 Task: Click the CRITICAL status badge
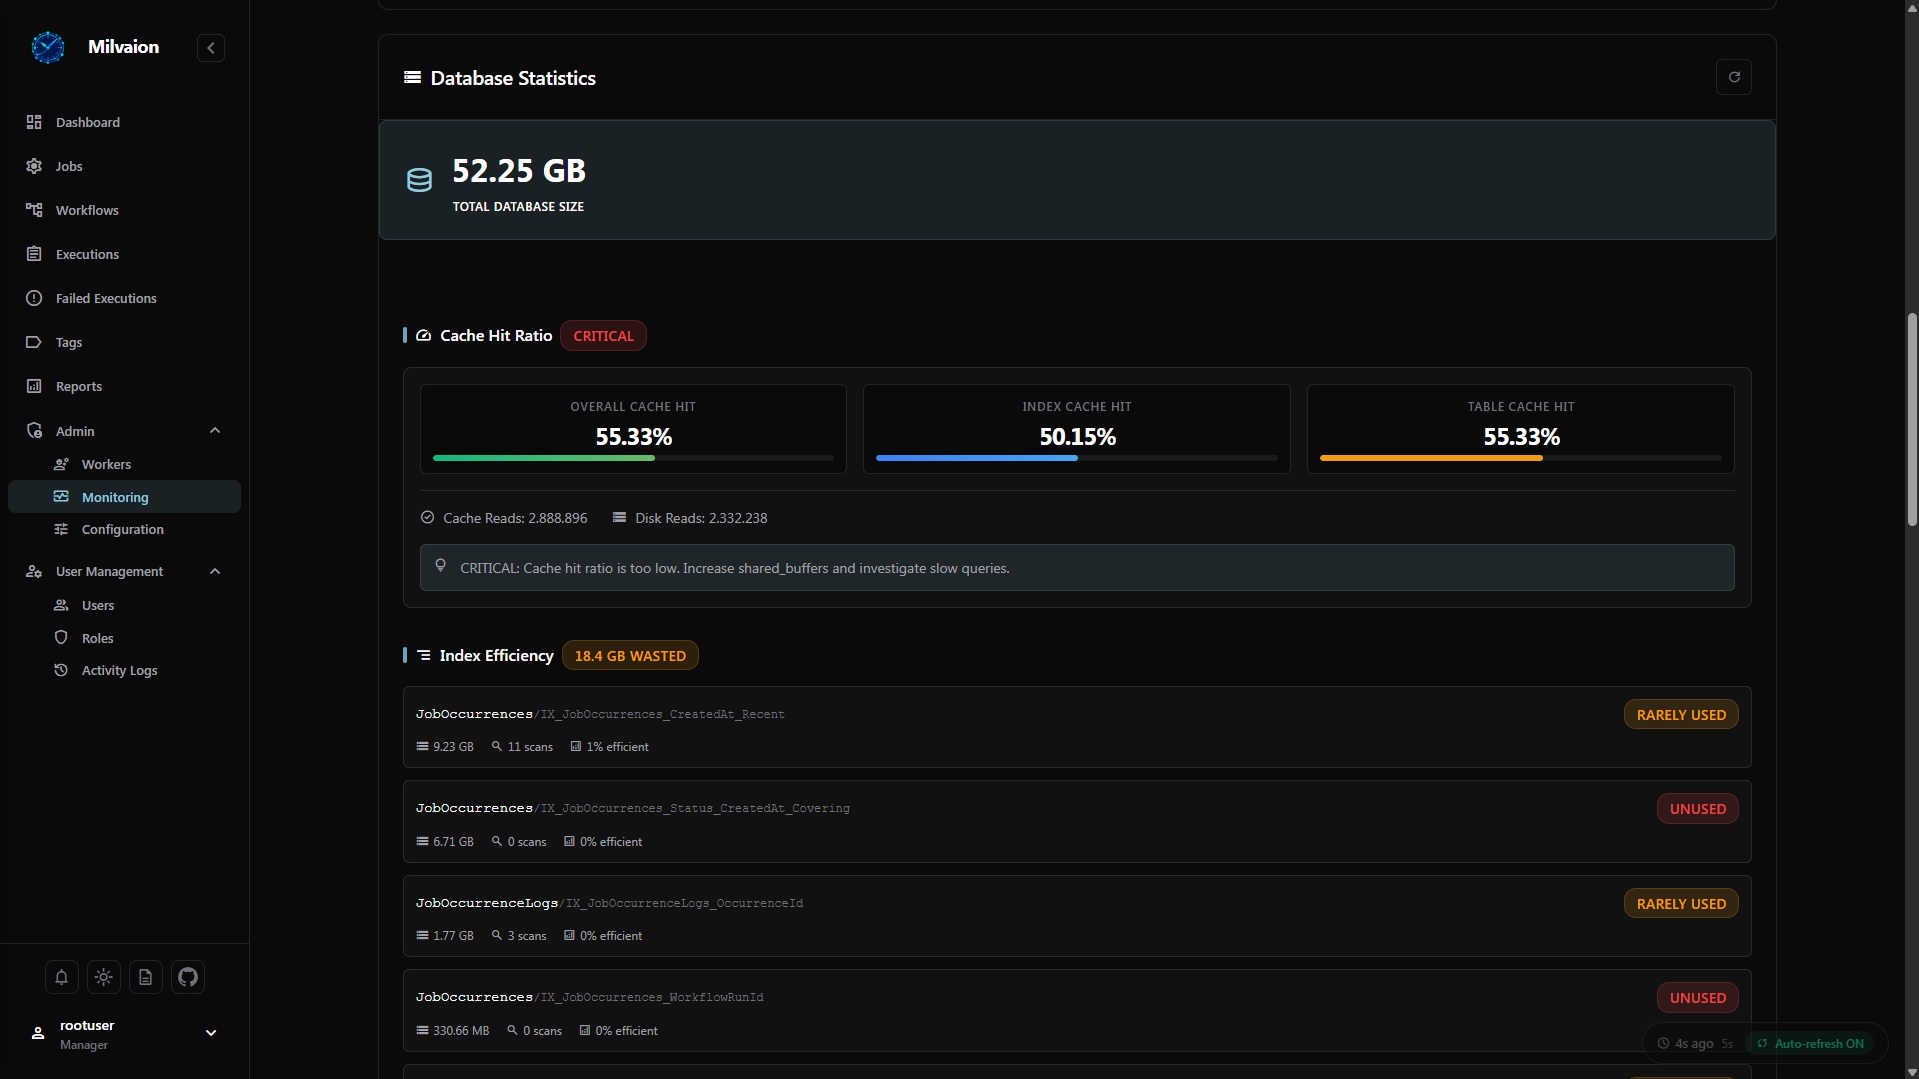click(603, 336)
